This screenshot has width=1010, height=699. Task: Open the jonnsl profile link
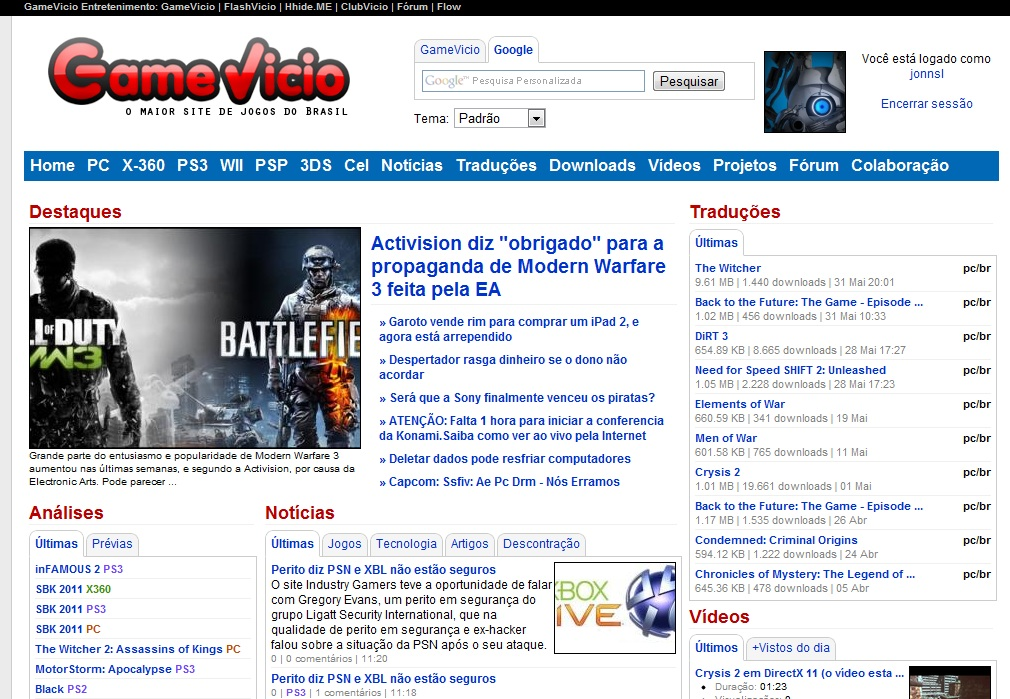pyautogui.click(x=926, y=73)
